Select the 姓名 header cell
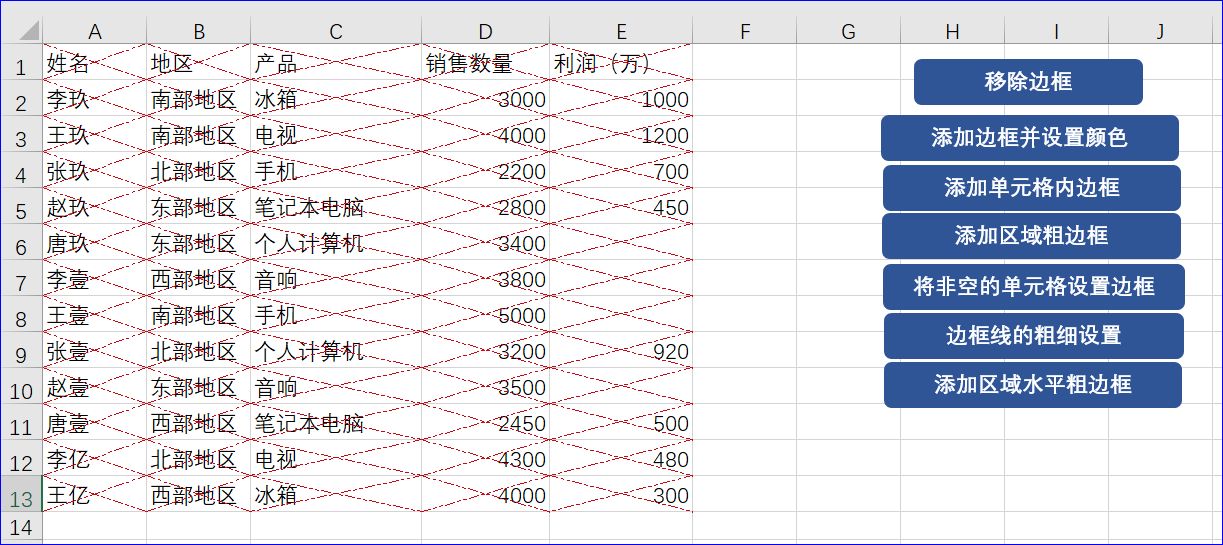The image size is (1223, 545). click(x=95, y=63)
